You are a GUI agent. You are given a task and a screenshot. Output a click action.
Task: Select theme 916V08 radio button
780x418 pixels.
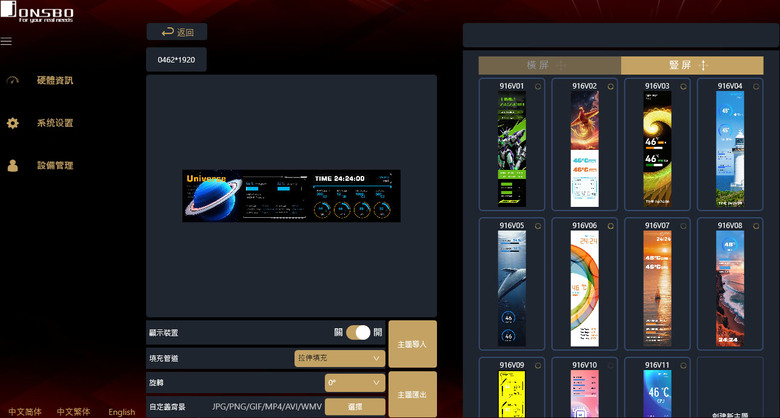pos(756,225)
